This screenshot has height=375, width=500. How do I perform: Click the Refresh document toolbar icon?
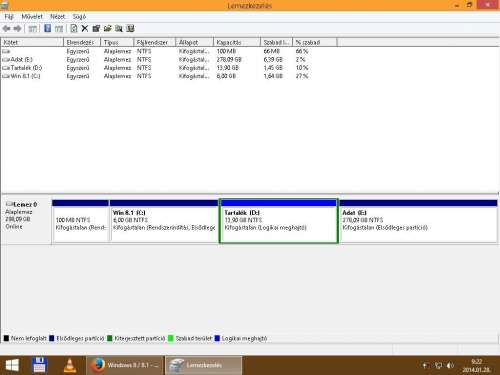[74, 29]
